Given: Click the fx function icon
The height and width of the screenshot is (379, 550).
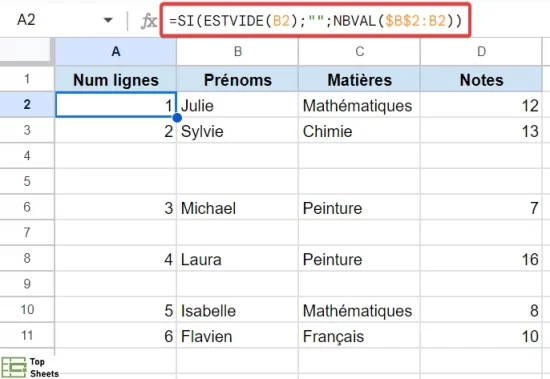Looking at the screenshot, I should coord(149,21).
